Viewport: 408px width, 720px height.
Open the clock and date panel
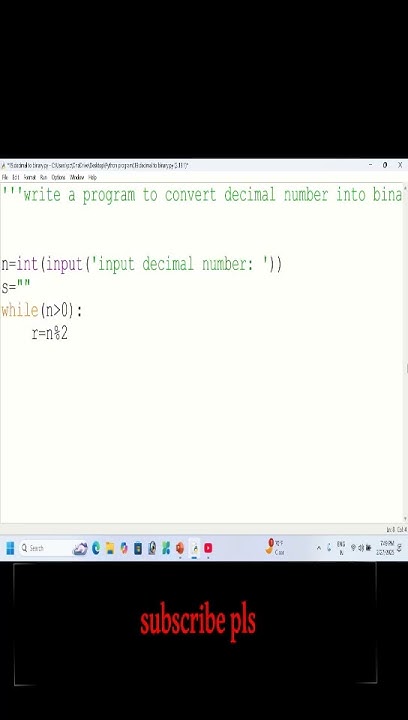(385, 548)
